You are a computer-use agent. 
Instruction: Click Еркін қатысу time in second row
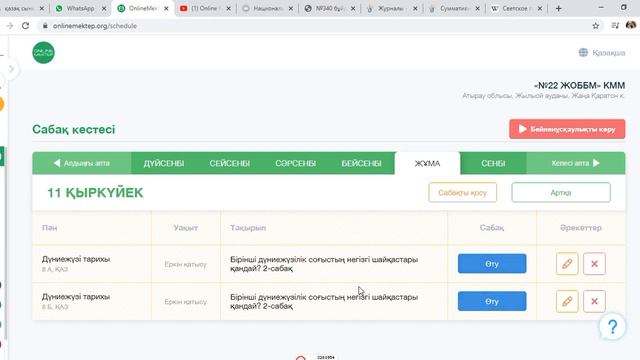[x=185, y=302]
